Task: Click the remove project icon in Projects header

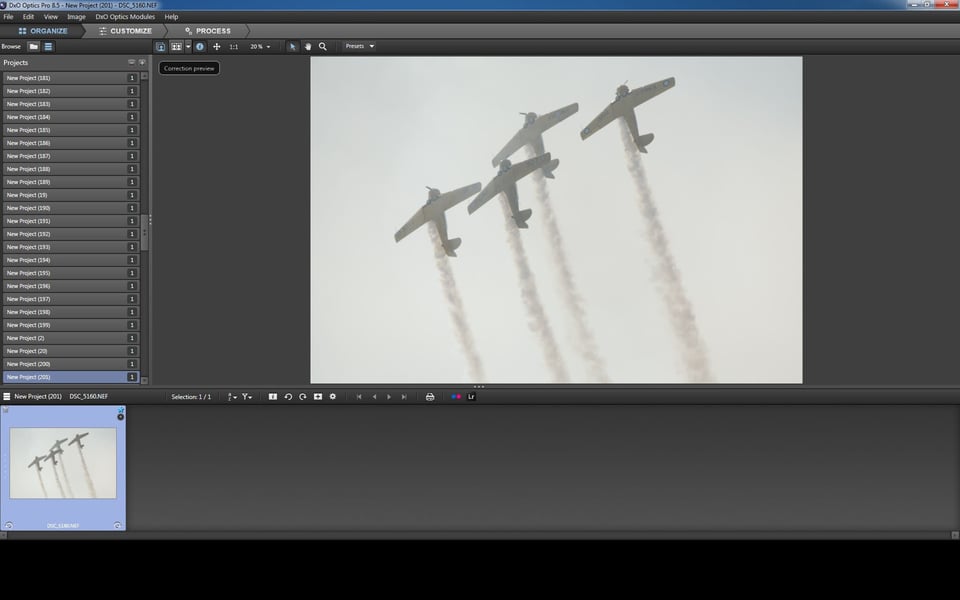Action: coord(131,62)
